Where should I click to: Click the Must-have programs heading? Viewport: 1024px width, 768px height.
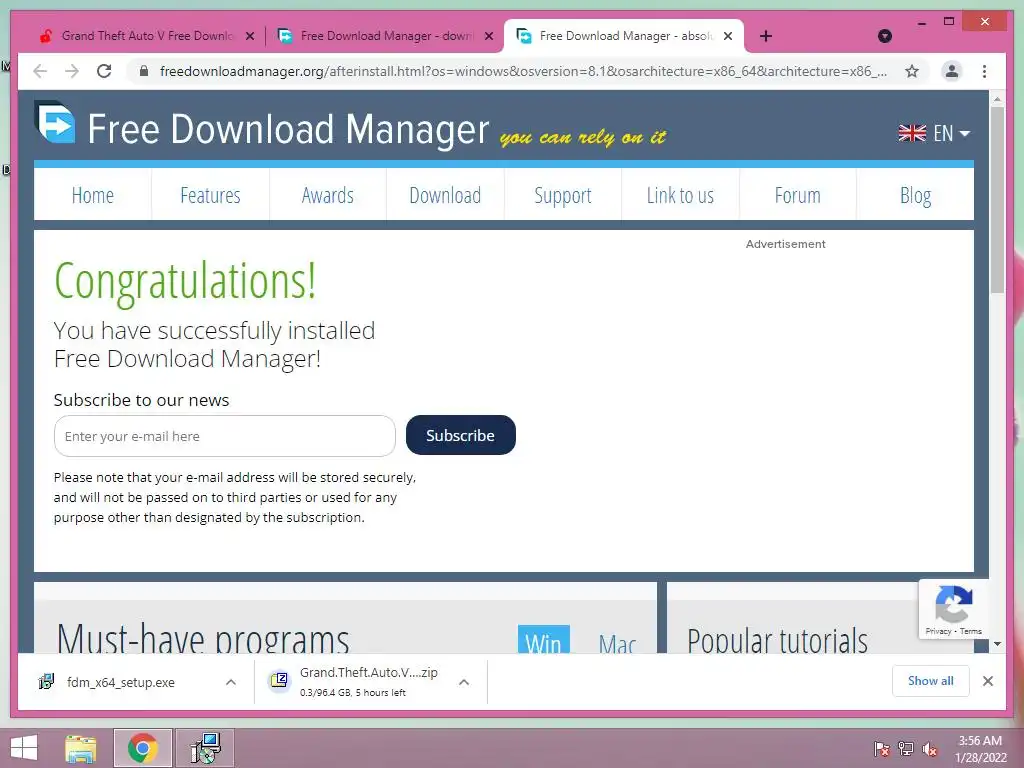point(203,638)
